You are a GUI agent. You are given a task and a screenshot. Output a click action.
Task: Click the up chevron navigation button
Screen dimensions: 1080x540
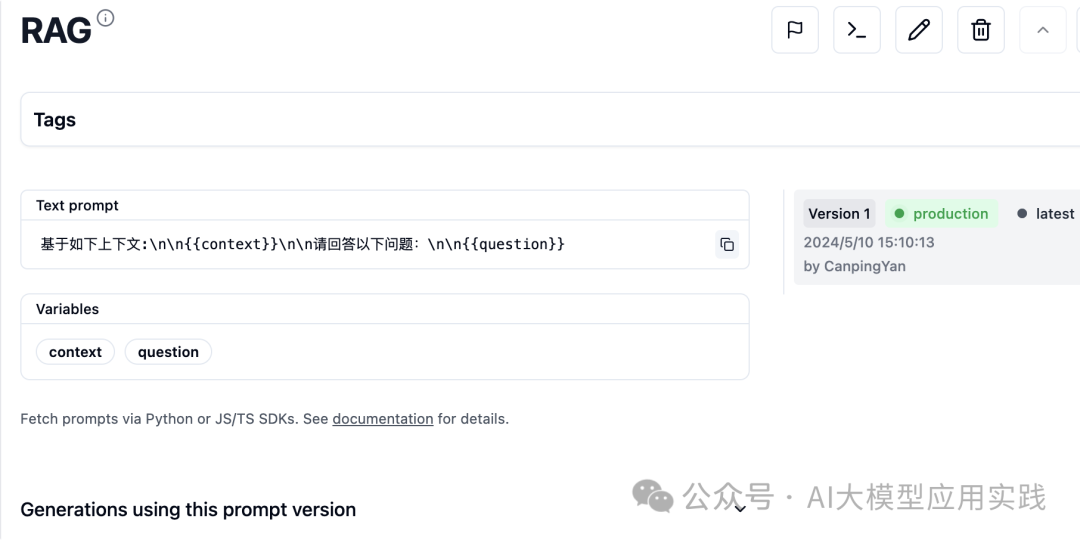1043,30
